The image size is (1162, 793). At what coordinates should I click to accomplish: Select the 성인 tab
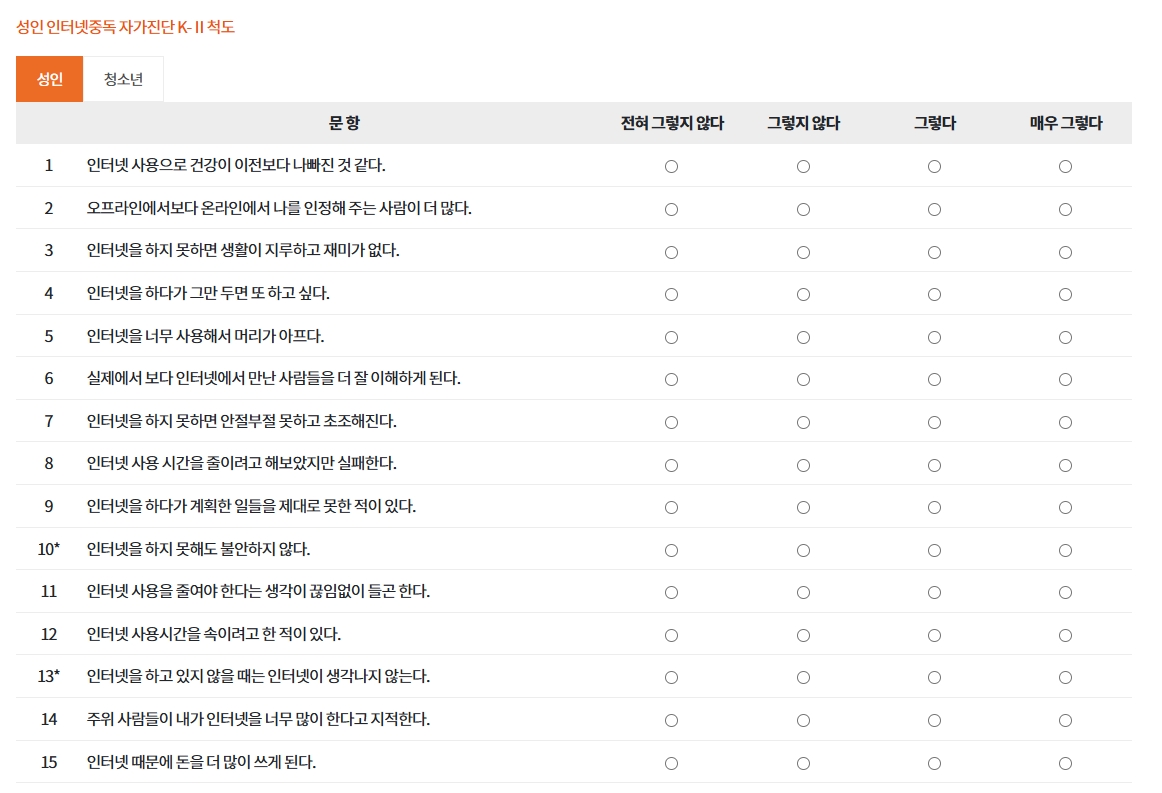[x=49, y=80]
